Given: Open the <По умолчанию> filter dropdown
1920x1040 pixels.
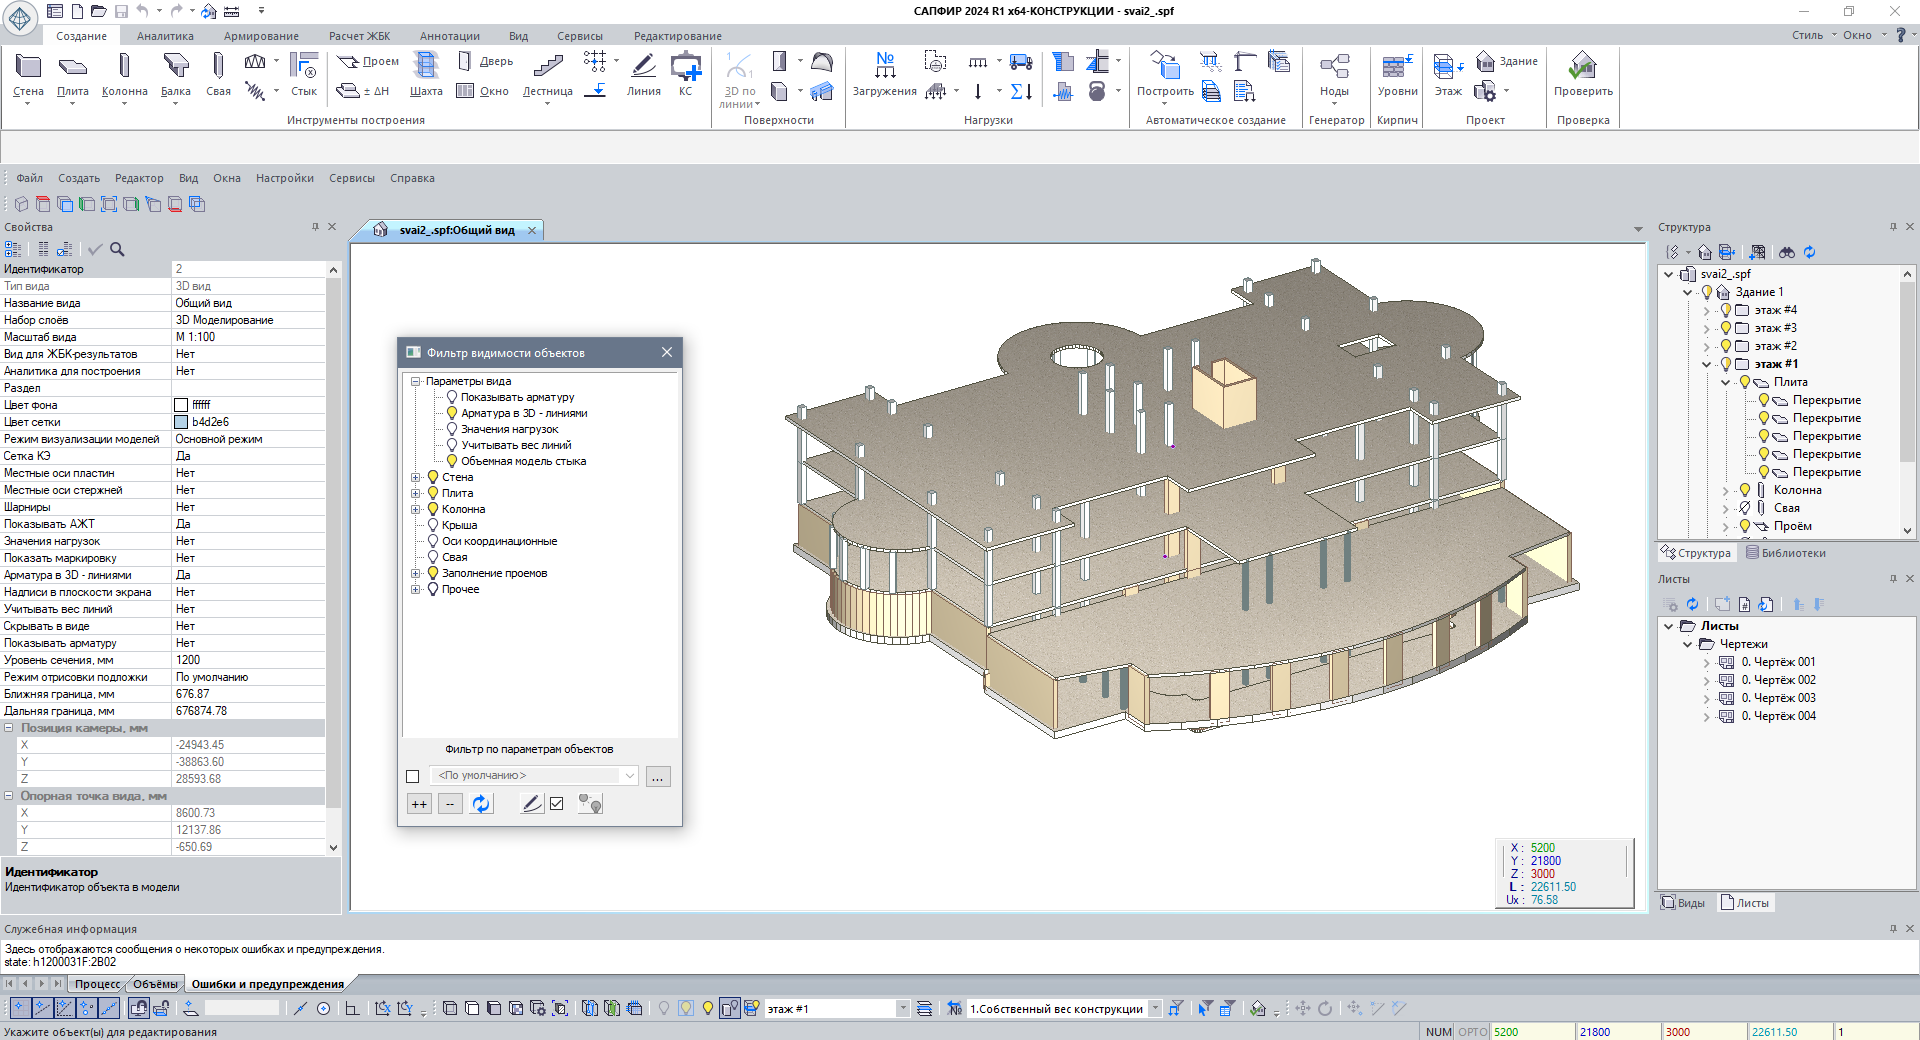Looking at the screenshot, I should pyautogui.click(x=629, y=776).
